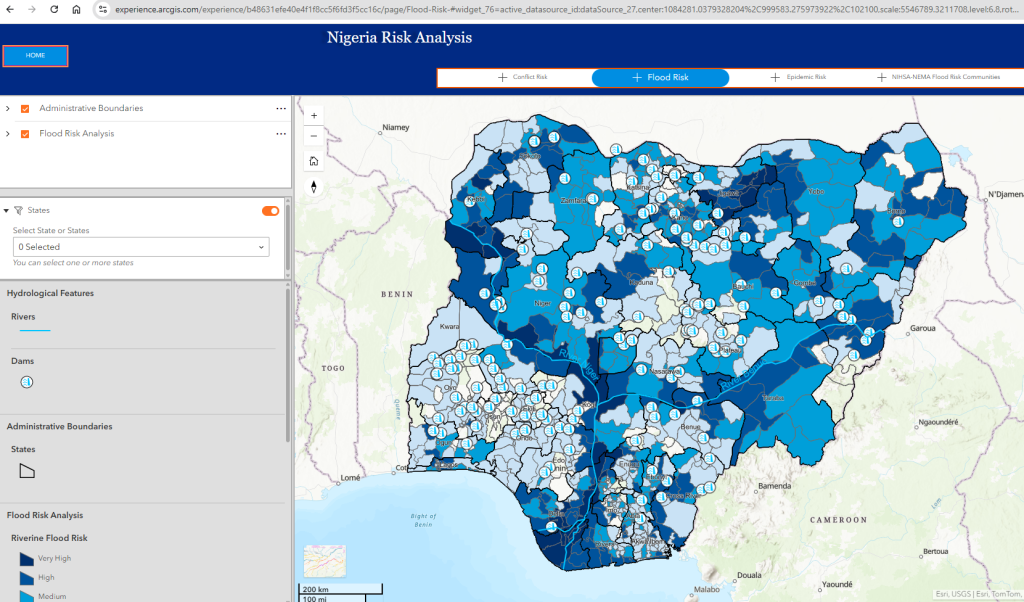This screenshot has width=1024, height=602.
Task: Zoom in on the map
Action: 314,115
